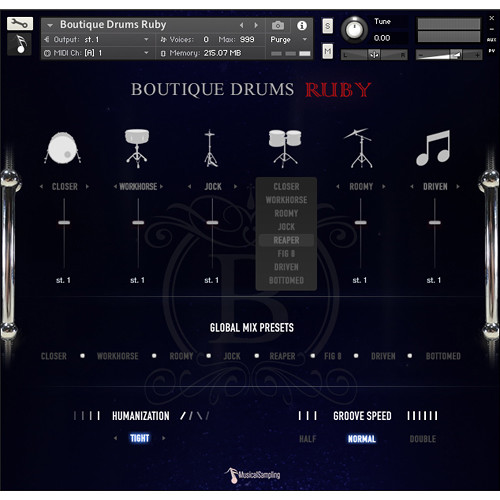Open kick channel output st. 1 selector

tap(63, 280)
